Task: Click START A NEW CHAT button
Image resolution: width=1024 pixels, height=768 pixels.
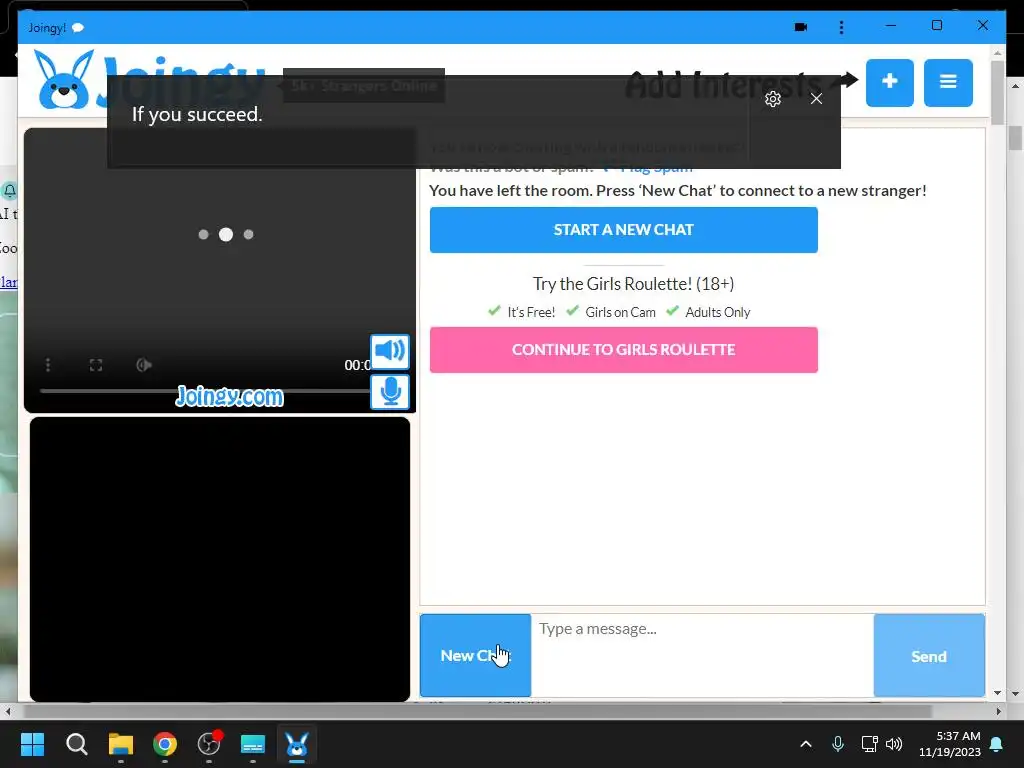Action: coord(624,230)
